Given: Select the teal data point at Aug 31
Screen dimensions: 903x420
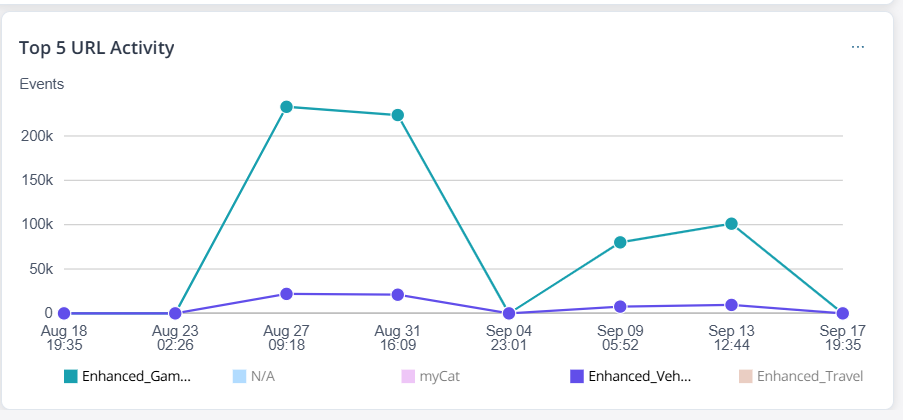Looking at the screenshot, I should [x=397, y=115].
